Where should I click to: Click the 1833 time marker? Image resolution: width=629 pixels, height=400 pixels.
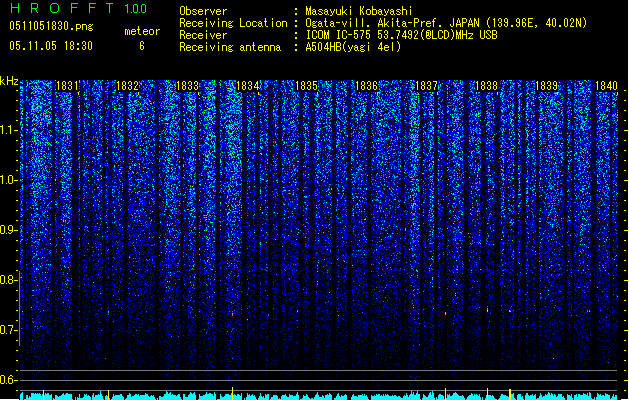(x=187, y=85)
